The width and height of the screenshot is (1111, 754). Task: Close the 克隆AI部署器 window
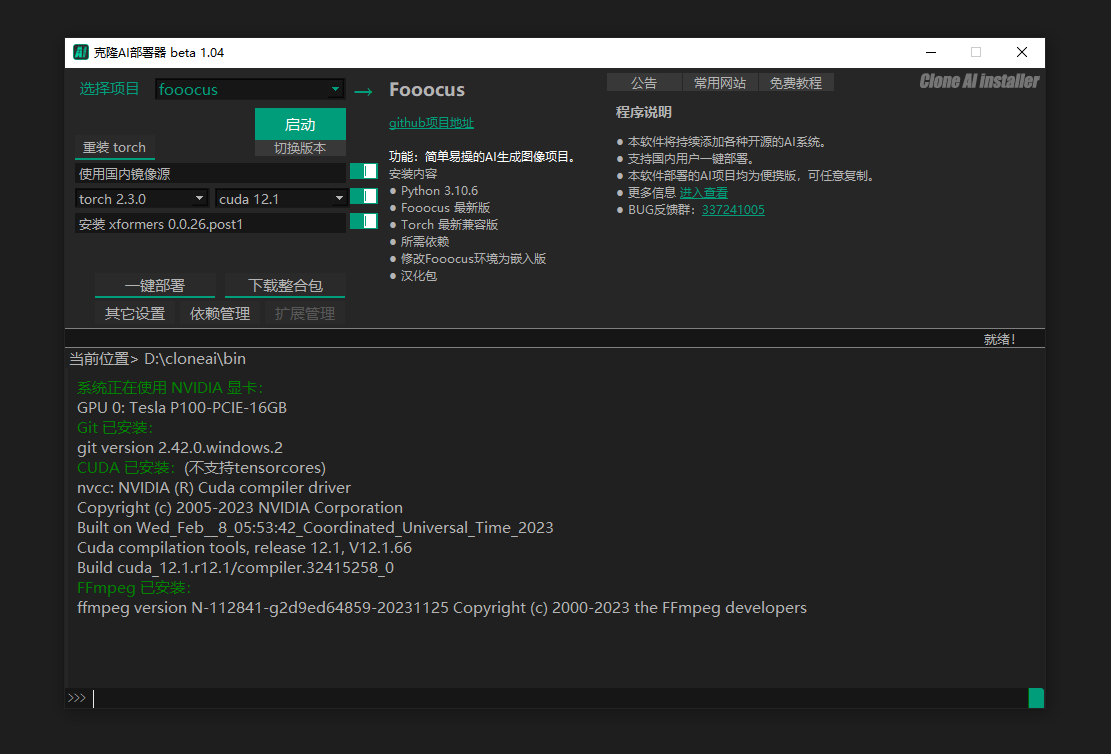(1022, 52)
